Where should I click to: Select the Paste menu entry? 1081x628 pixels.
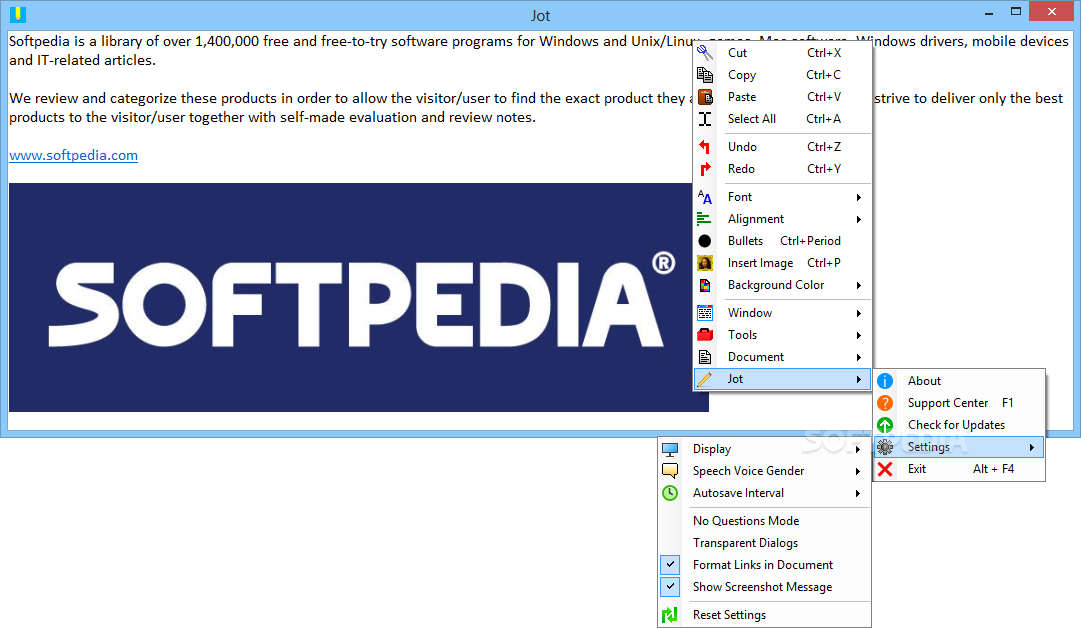782,97
